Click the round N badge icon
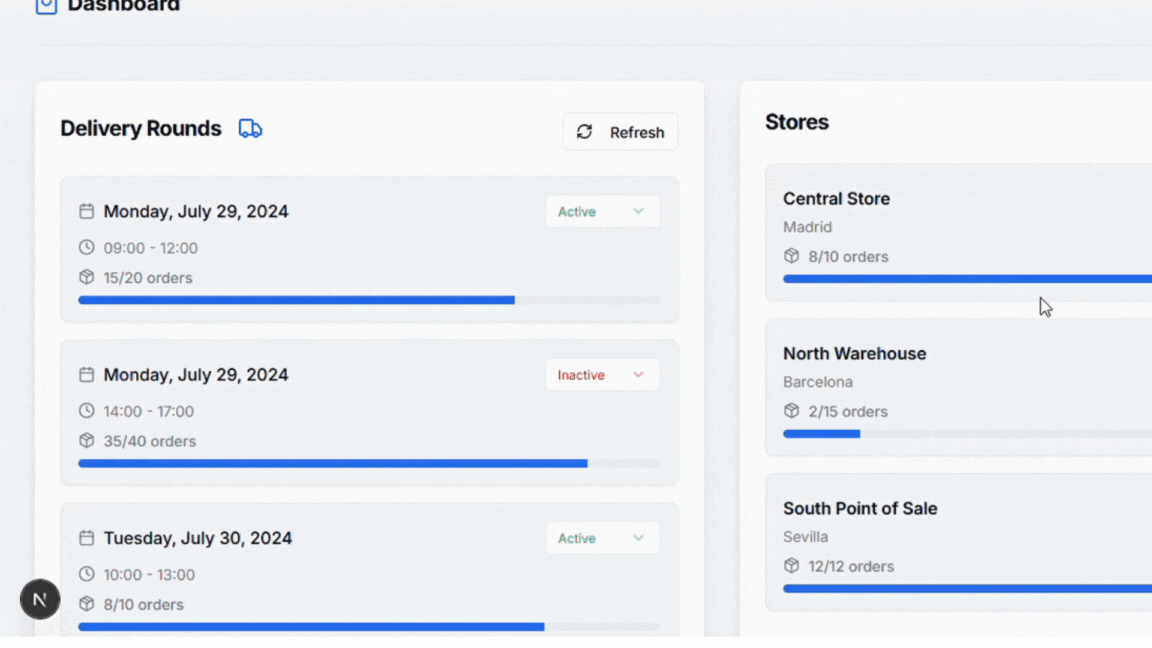1152x648 pixels. tap(40, 600)
